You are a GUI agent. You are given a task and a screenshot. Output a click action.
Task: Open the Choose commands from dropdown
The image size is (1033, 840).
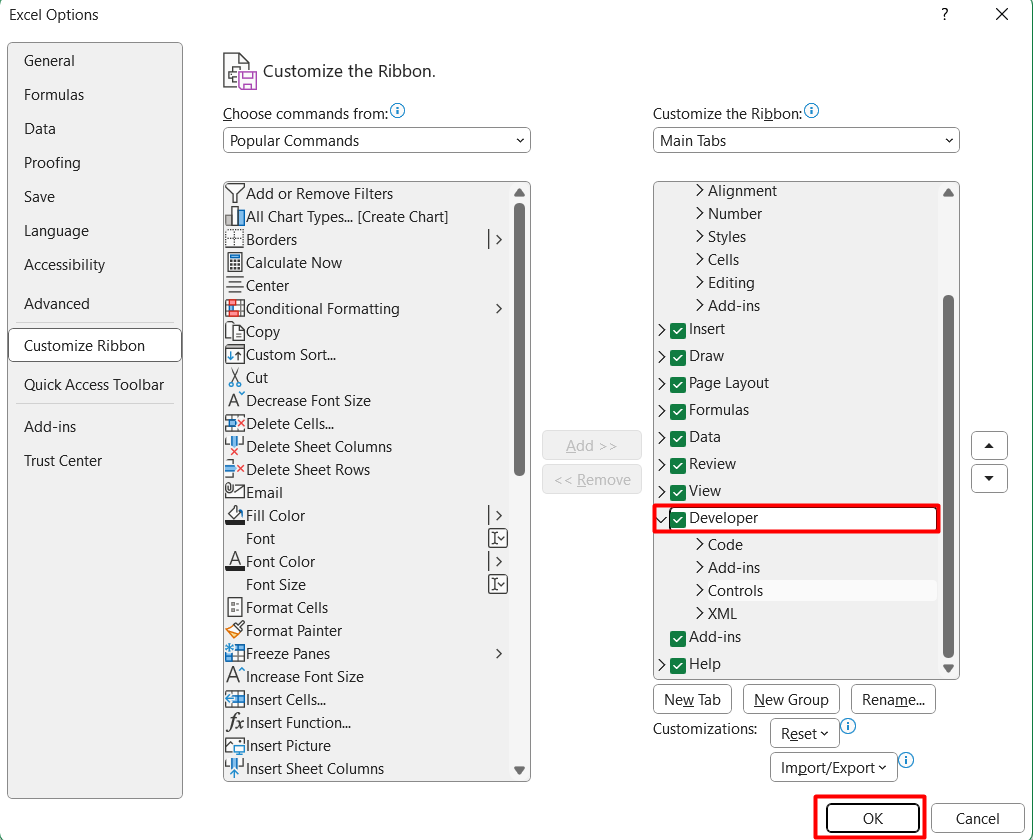coord(376,141)
